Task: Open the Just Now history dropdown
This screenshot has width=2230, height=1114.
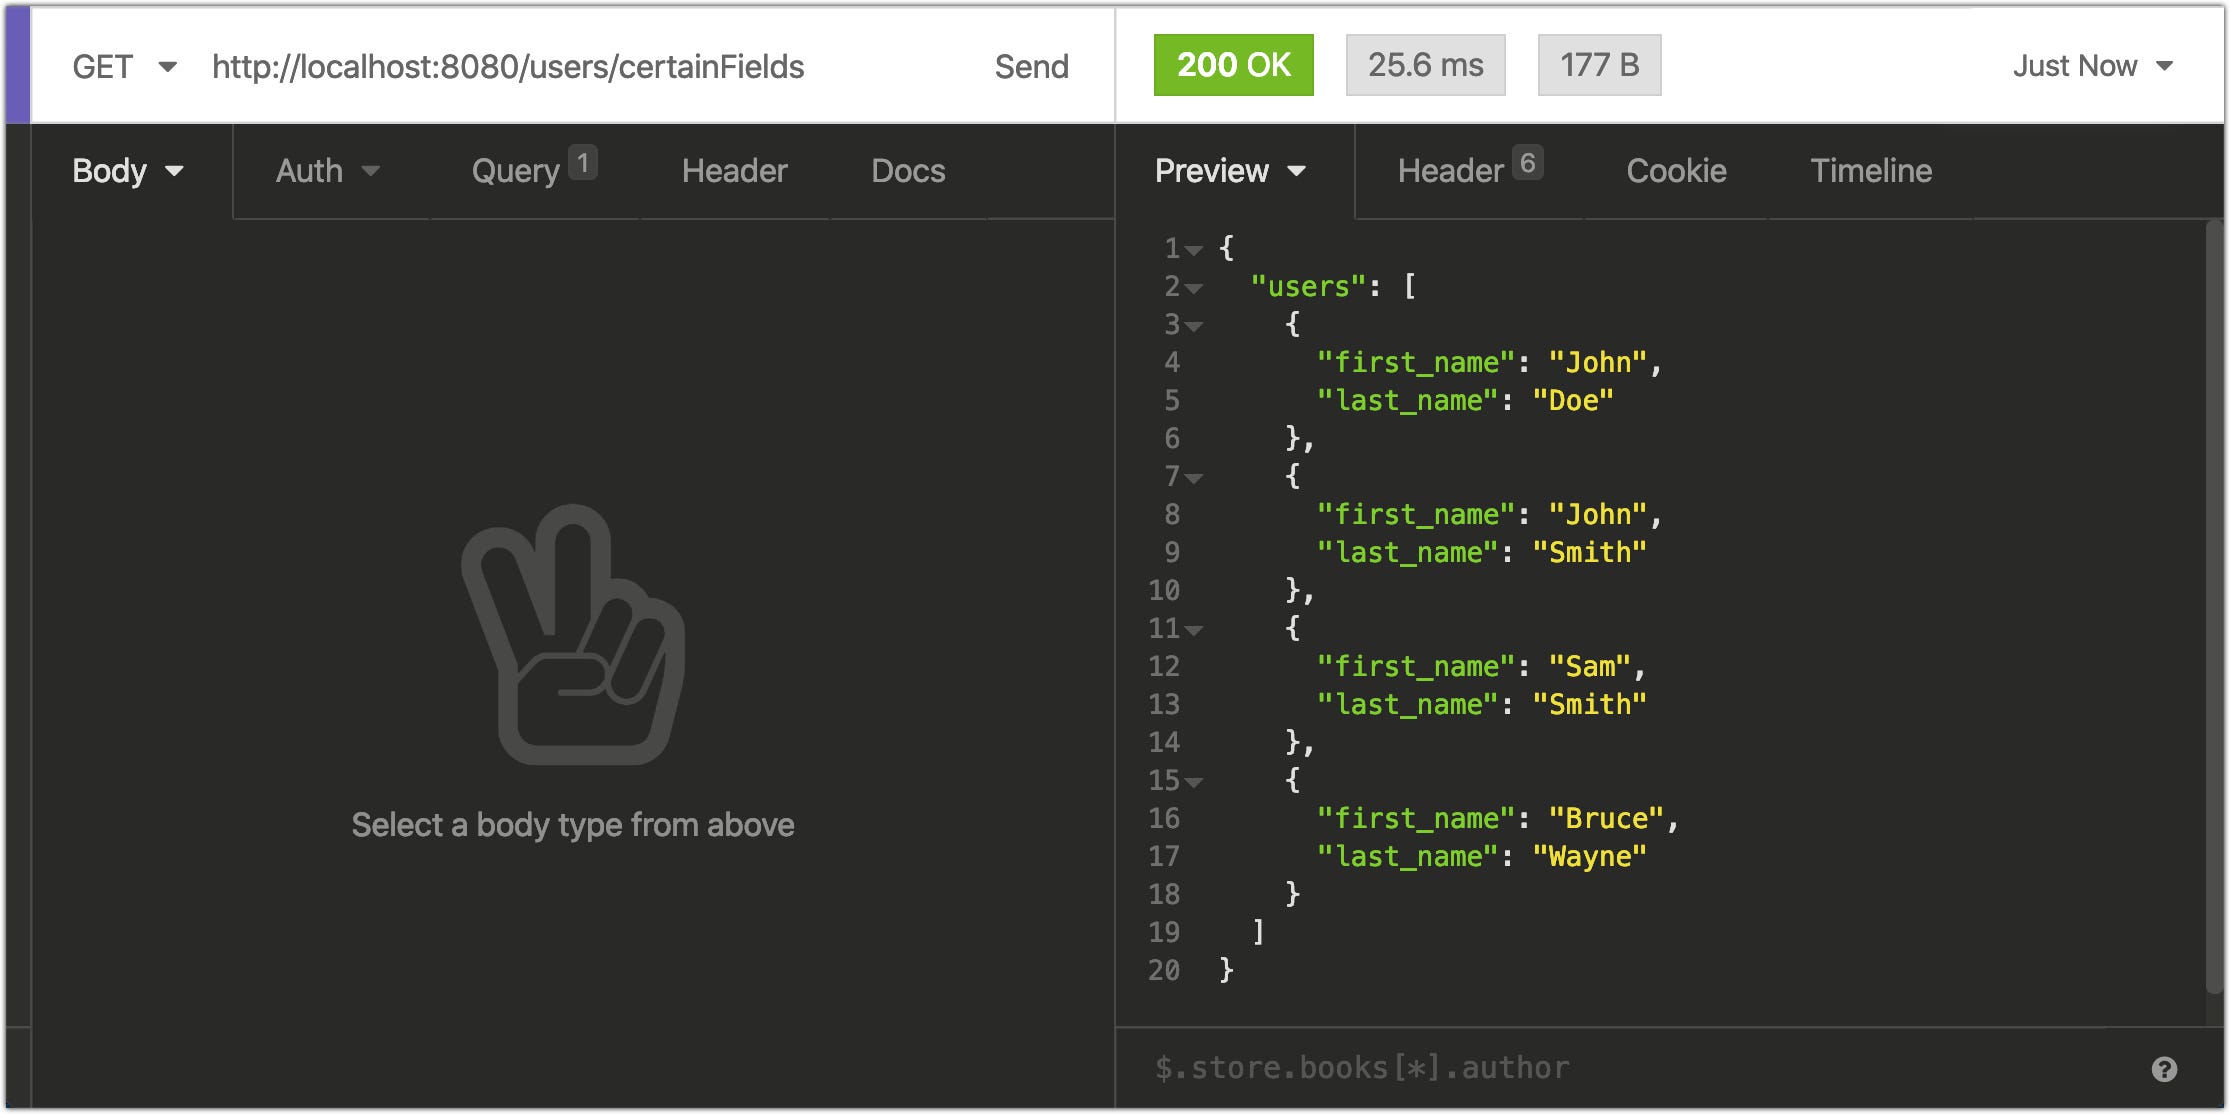Action: (2092, 66)
